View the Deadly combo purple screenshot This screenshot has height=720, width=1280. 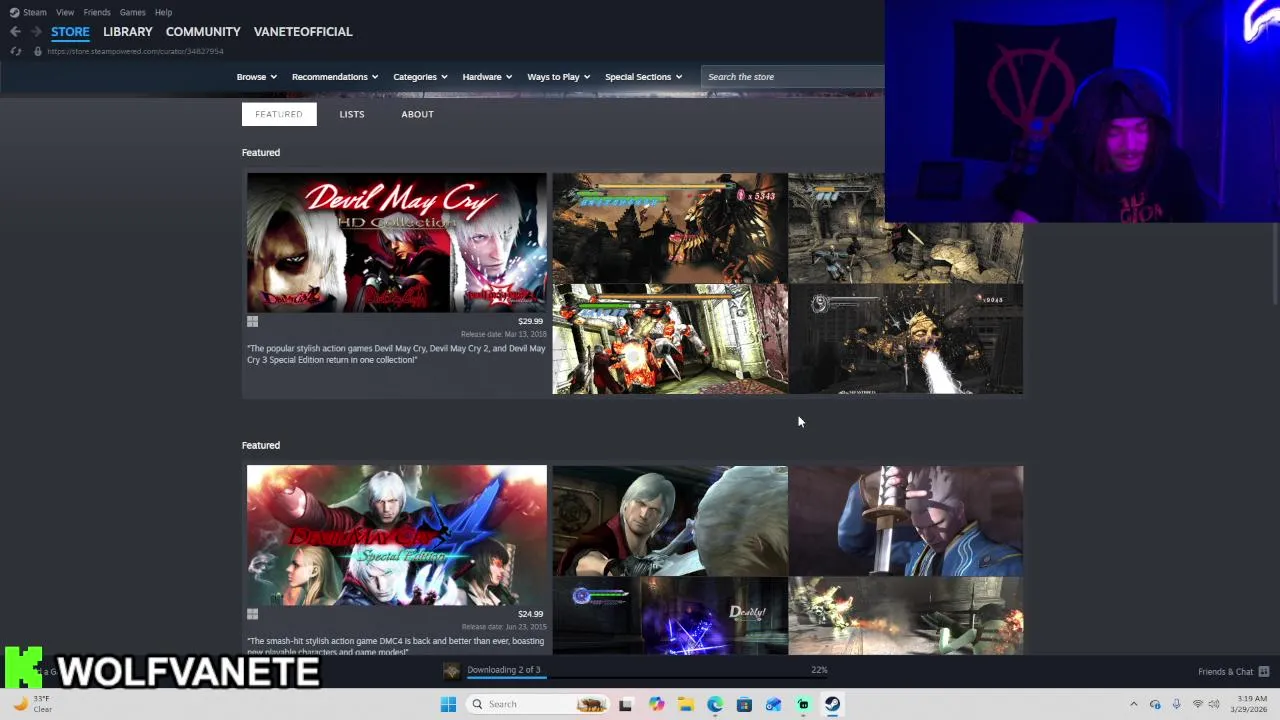click(x=670, y=616)
